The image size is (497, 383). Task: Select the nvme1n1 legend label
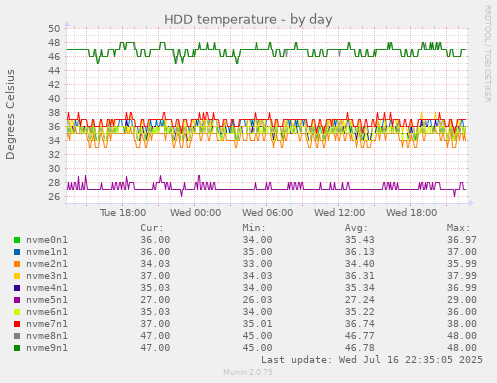pos(47,252)
